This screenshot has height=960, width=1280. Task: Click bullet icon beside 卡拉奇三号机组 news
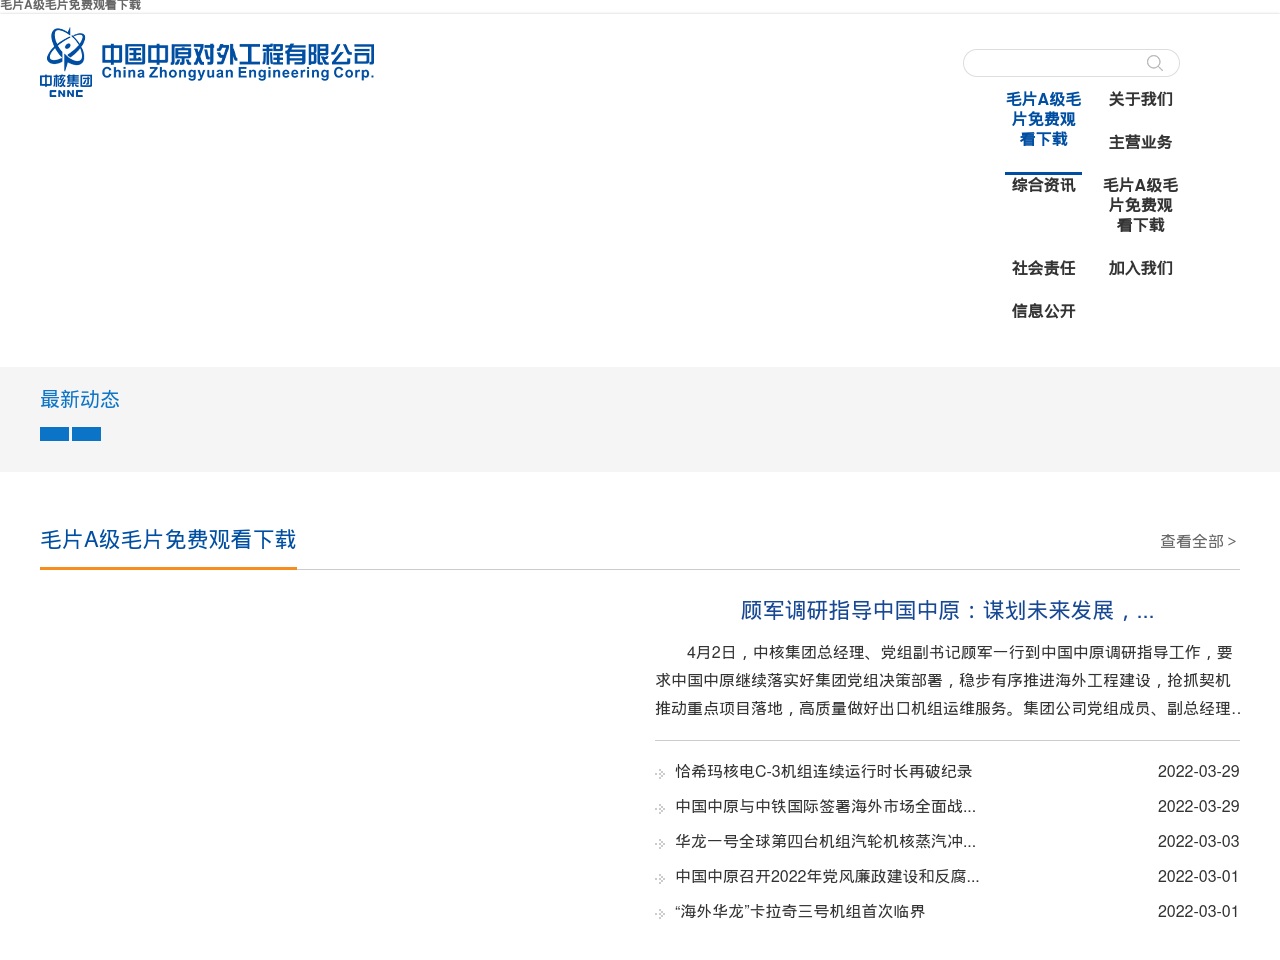point(660,913)
